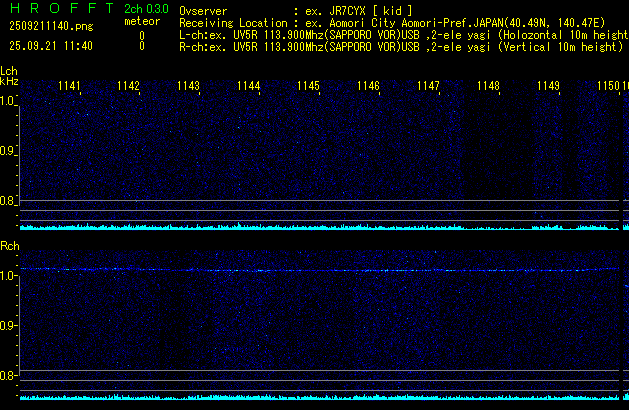Click the 1.0 kHz carrier line in Rch

[320, 269]
